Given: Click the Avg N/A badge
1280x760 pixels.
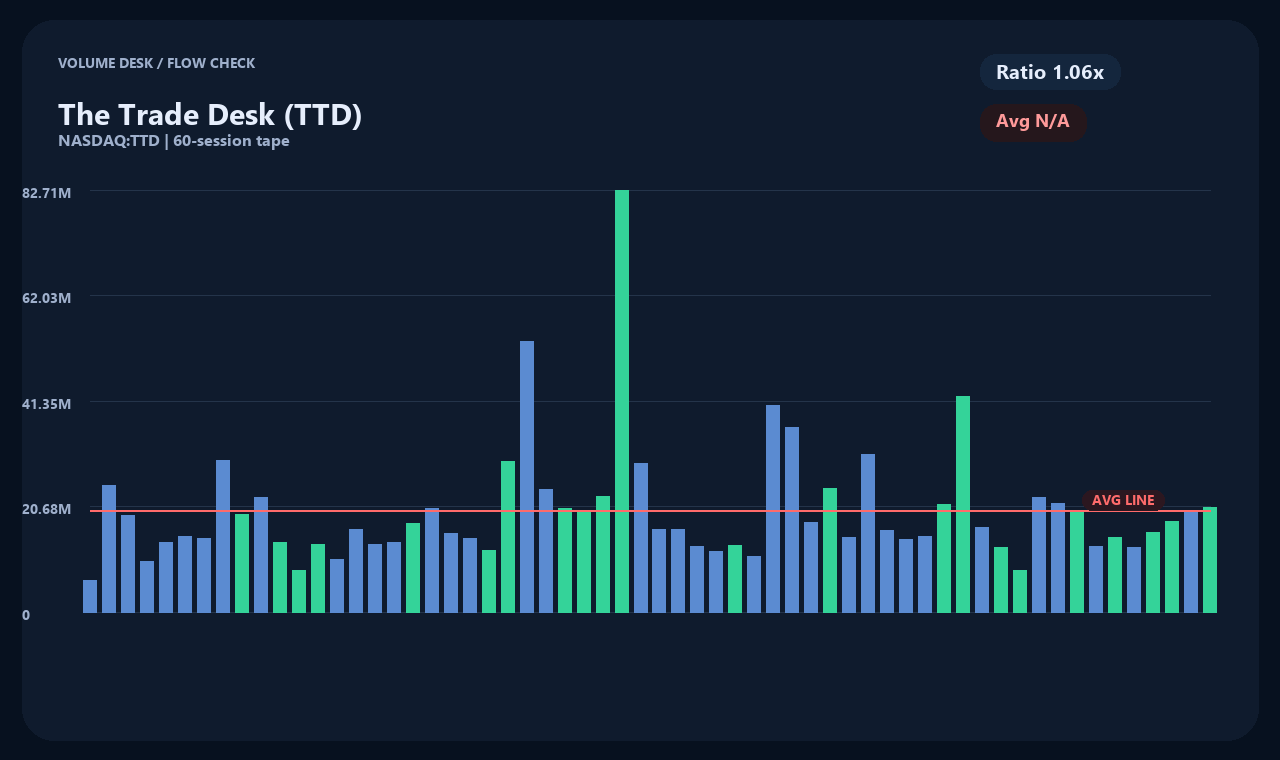Looking at the screenshot, I should 1033,121.
